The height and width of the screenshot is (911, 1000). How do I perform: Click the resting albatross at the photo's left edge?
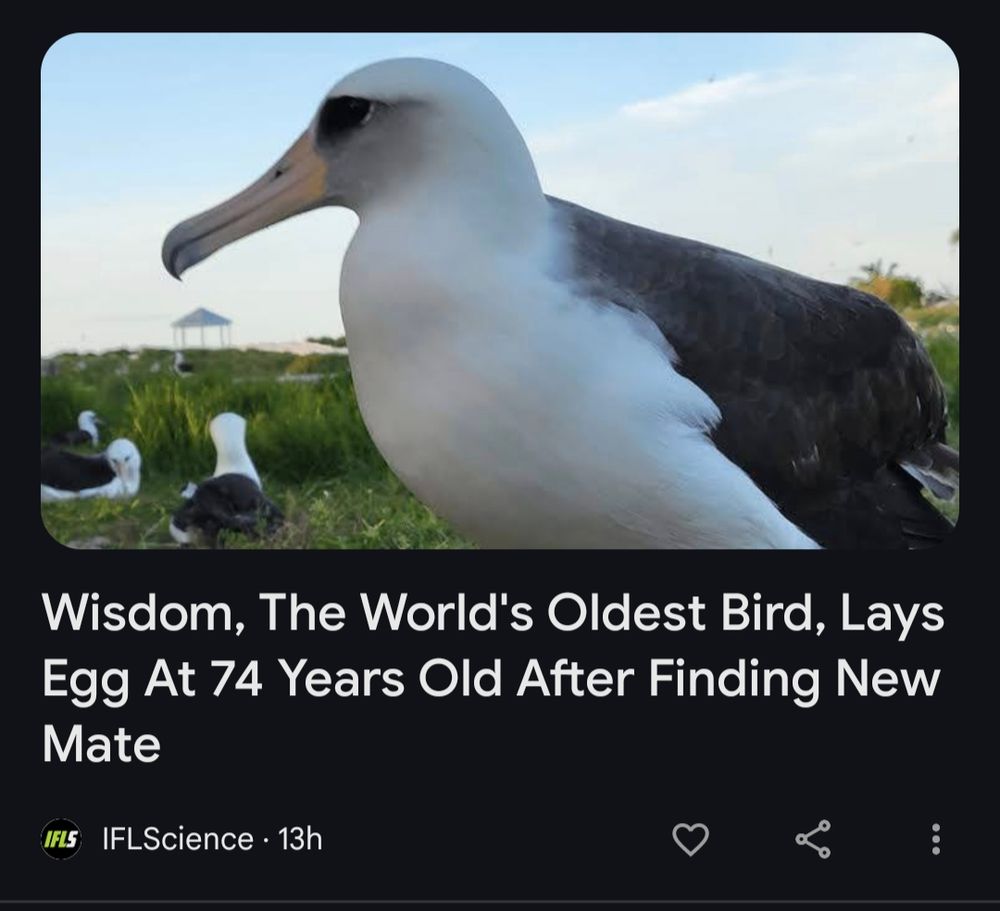click(x=91, y=470)
